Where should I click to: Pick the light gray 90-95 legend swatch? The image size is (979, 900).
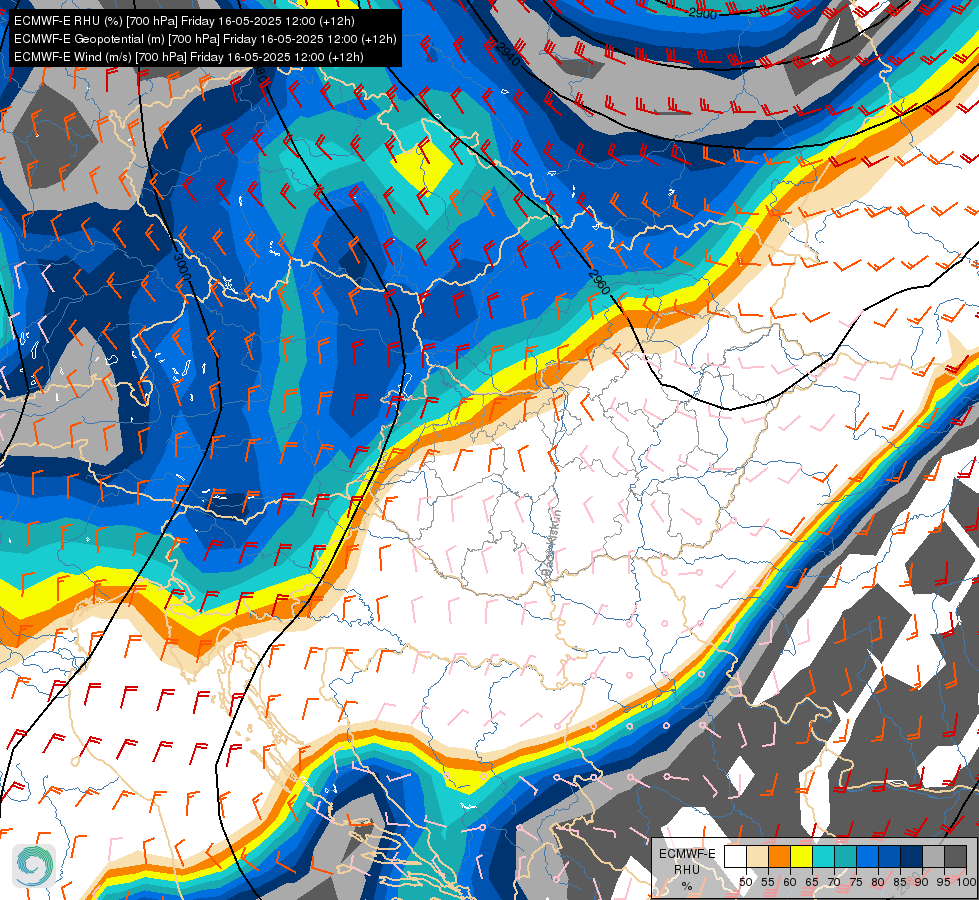click(933, 856)
